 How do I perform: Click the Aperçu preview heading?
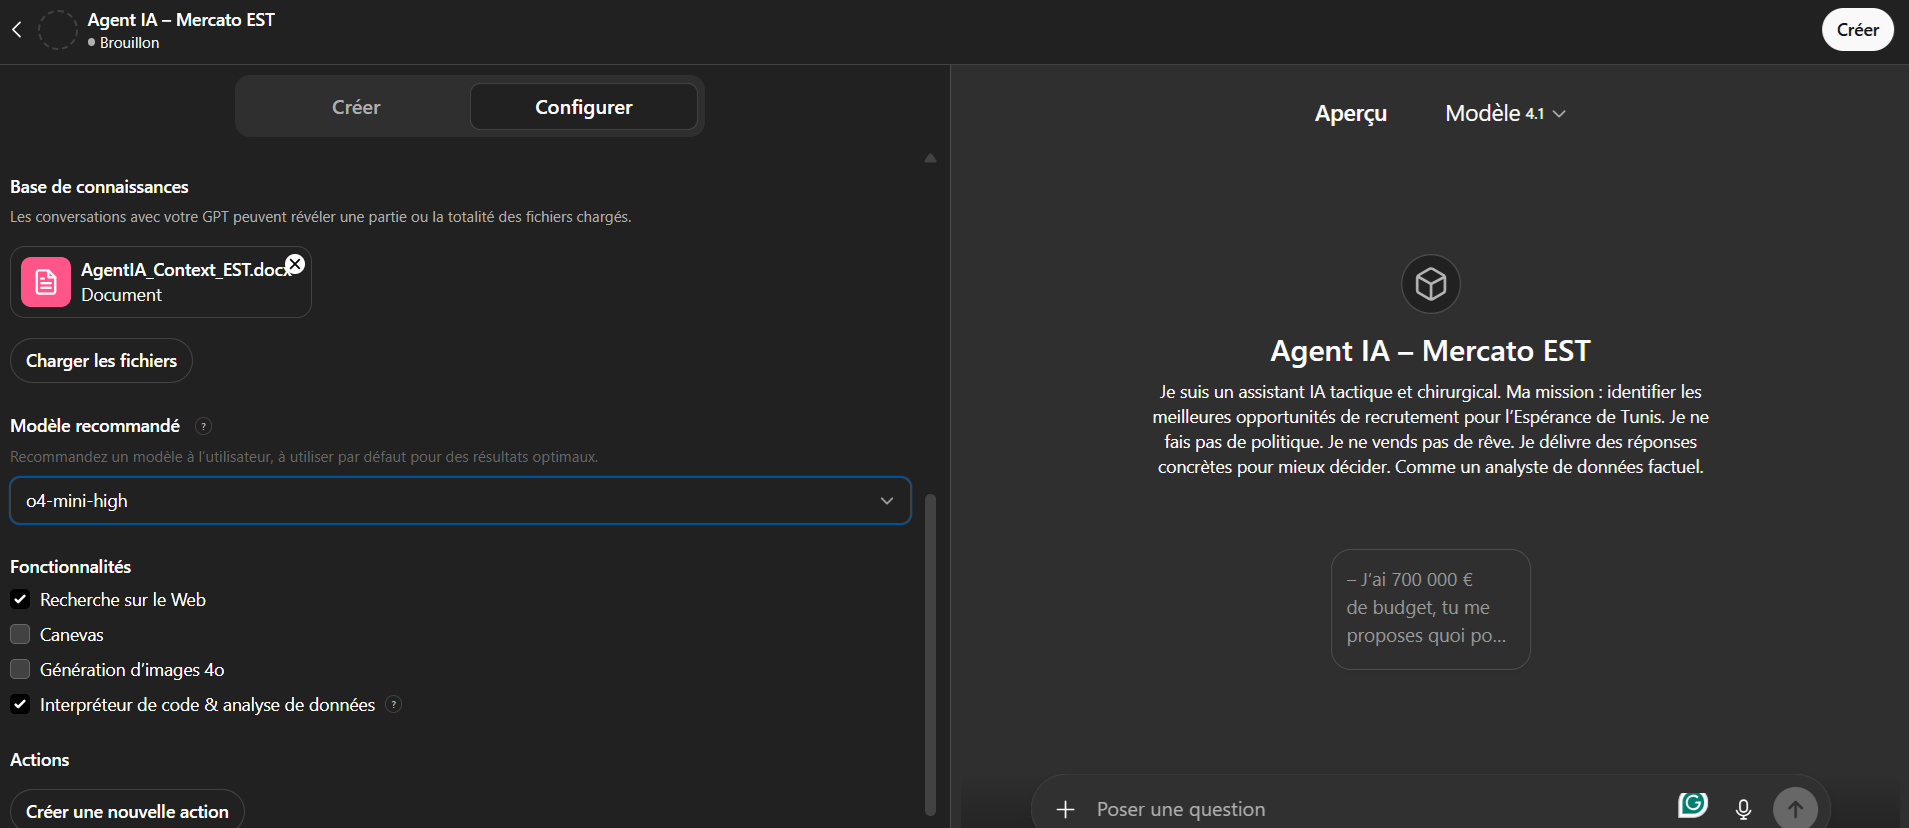[x=1350, y=114]
